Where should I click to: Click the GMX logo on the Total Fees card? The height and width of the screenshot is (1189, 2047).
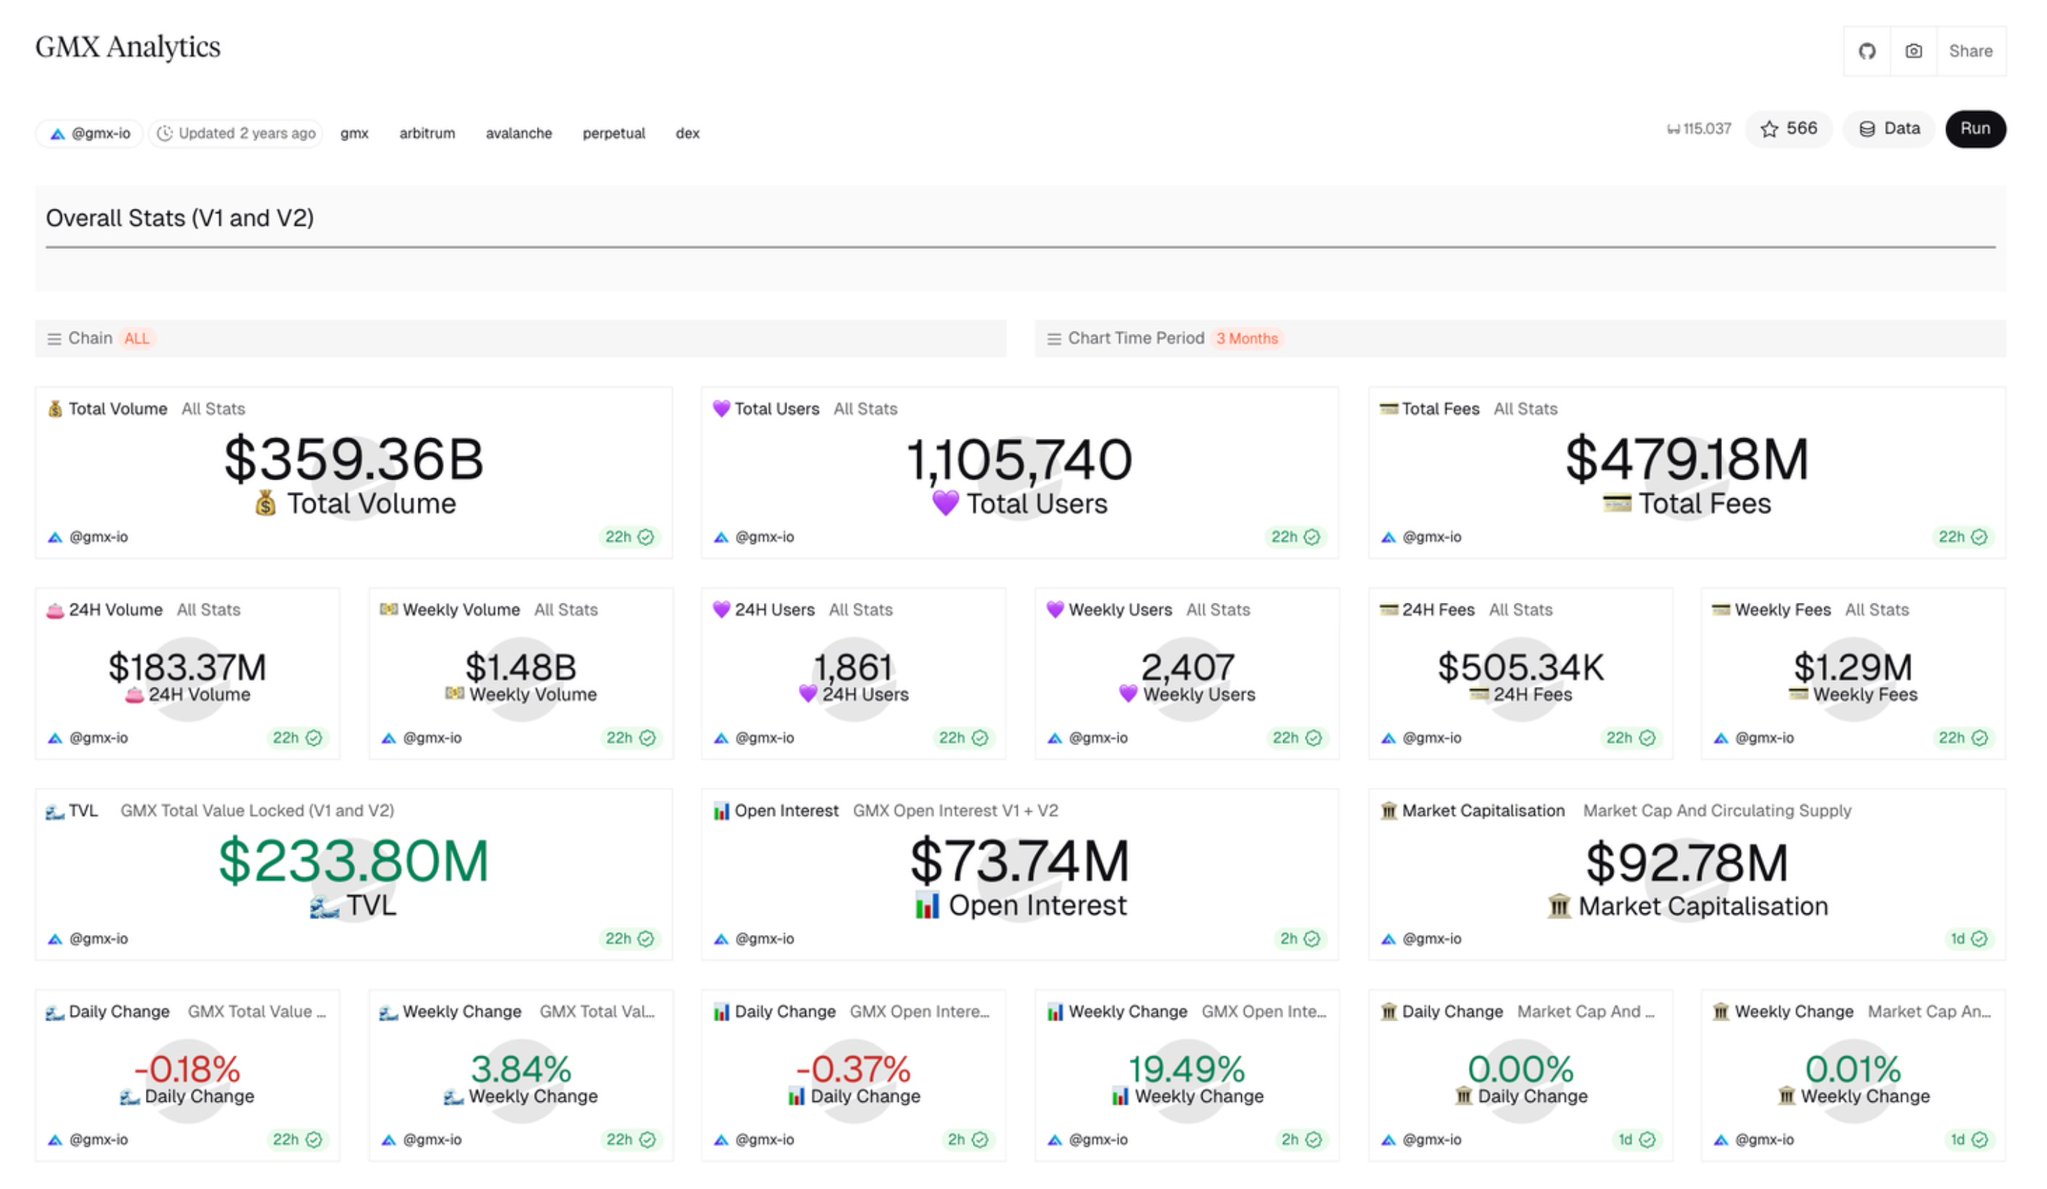coord(1388,537)
